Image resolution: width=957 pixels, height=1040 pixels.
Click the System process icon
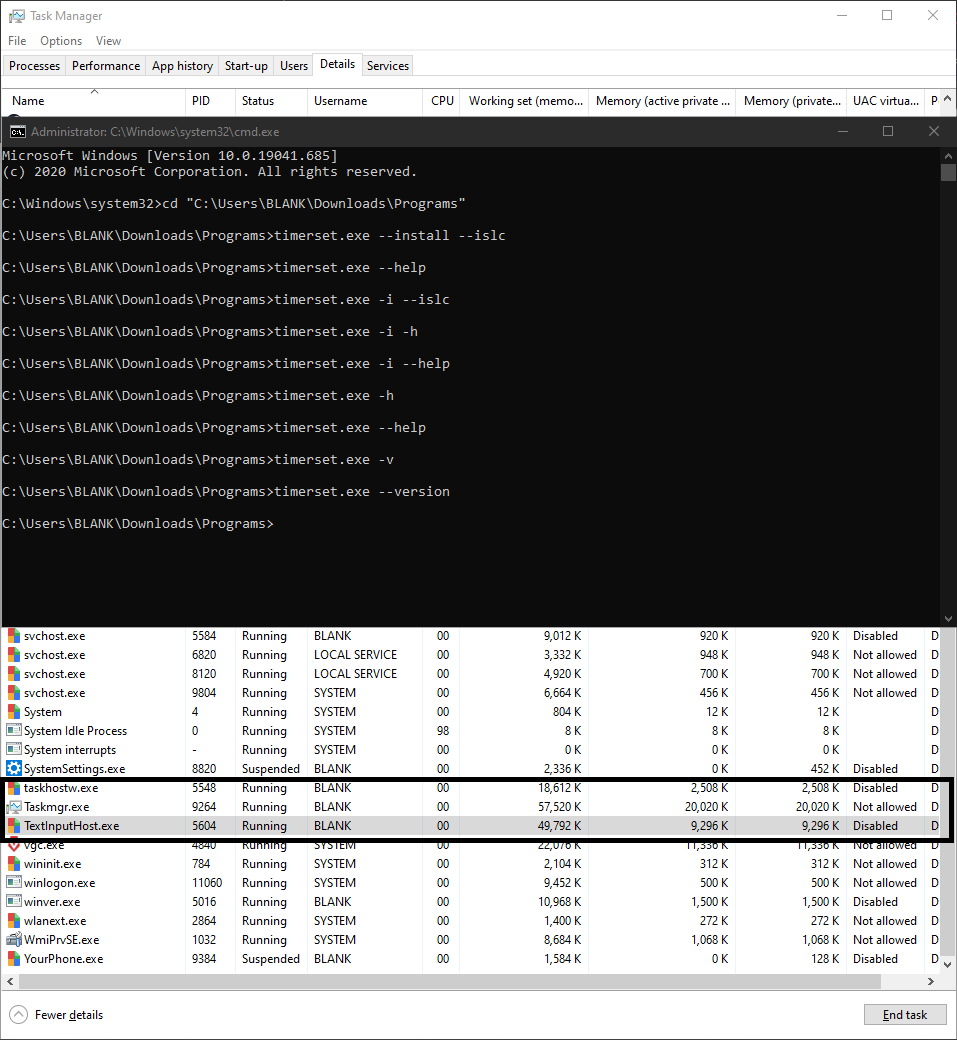(x=13, y=712)
